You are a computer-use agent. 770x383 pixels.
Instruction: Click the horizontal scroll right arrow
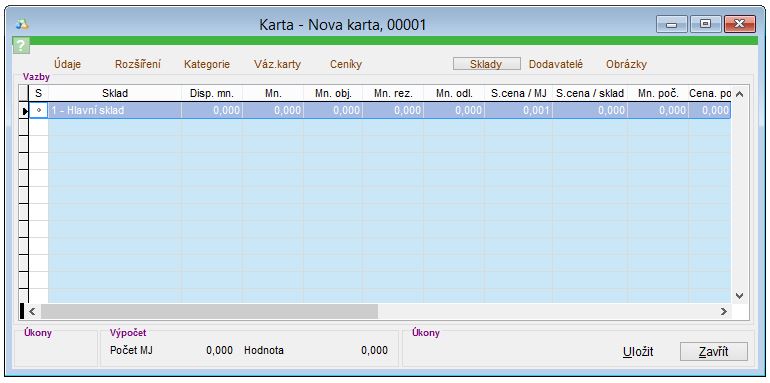click(723, 311)
